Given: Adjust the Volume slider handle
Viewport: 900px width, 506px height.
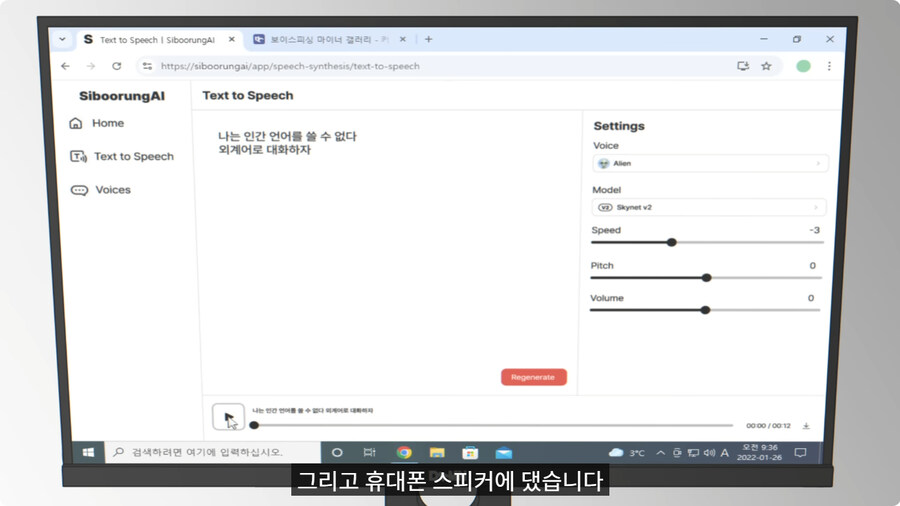Looking at the screenshot, I should (x=705, y=310).
